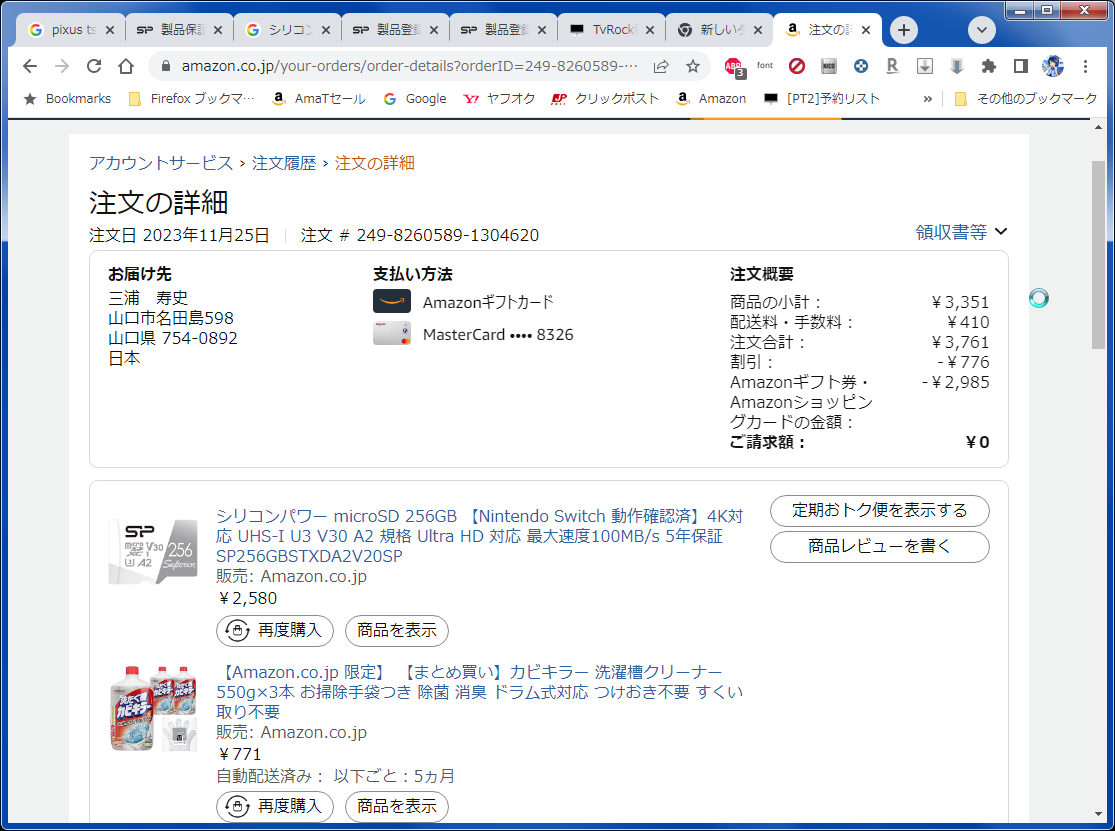Open the tab search chevron button
Image resolution: width=1115 pixels, height=831 pixels.
coord(982,30)
